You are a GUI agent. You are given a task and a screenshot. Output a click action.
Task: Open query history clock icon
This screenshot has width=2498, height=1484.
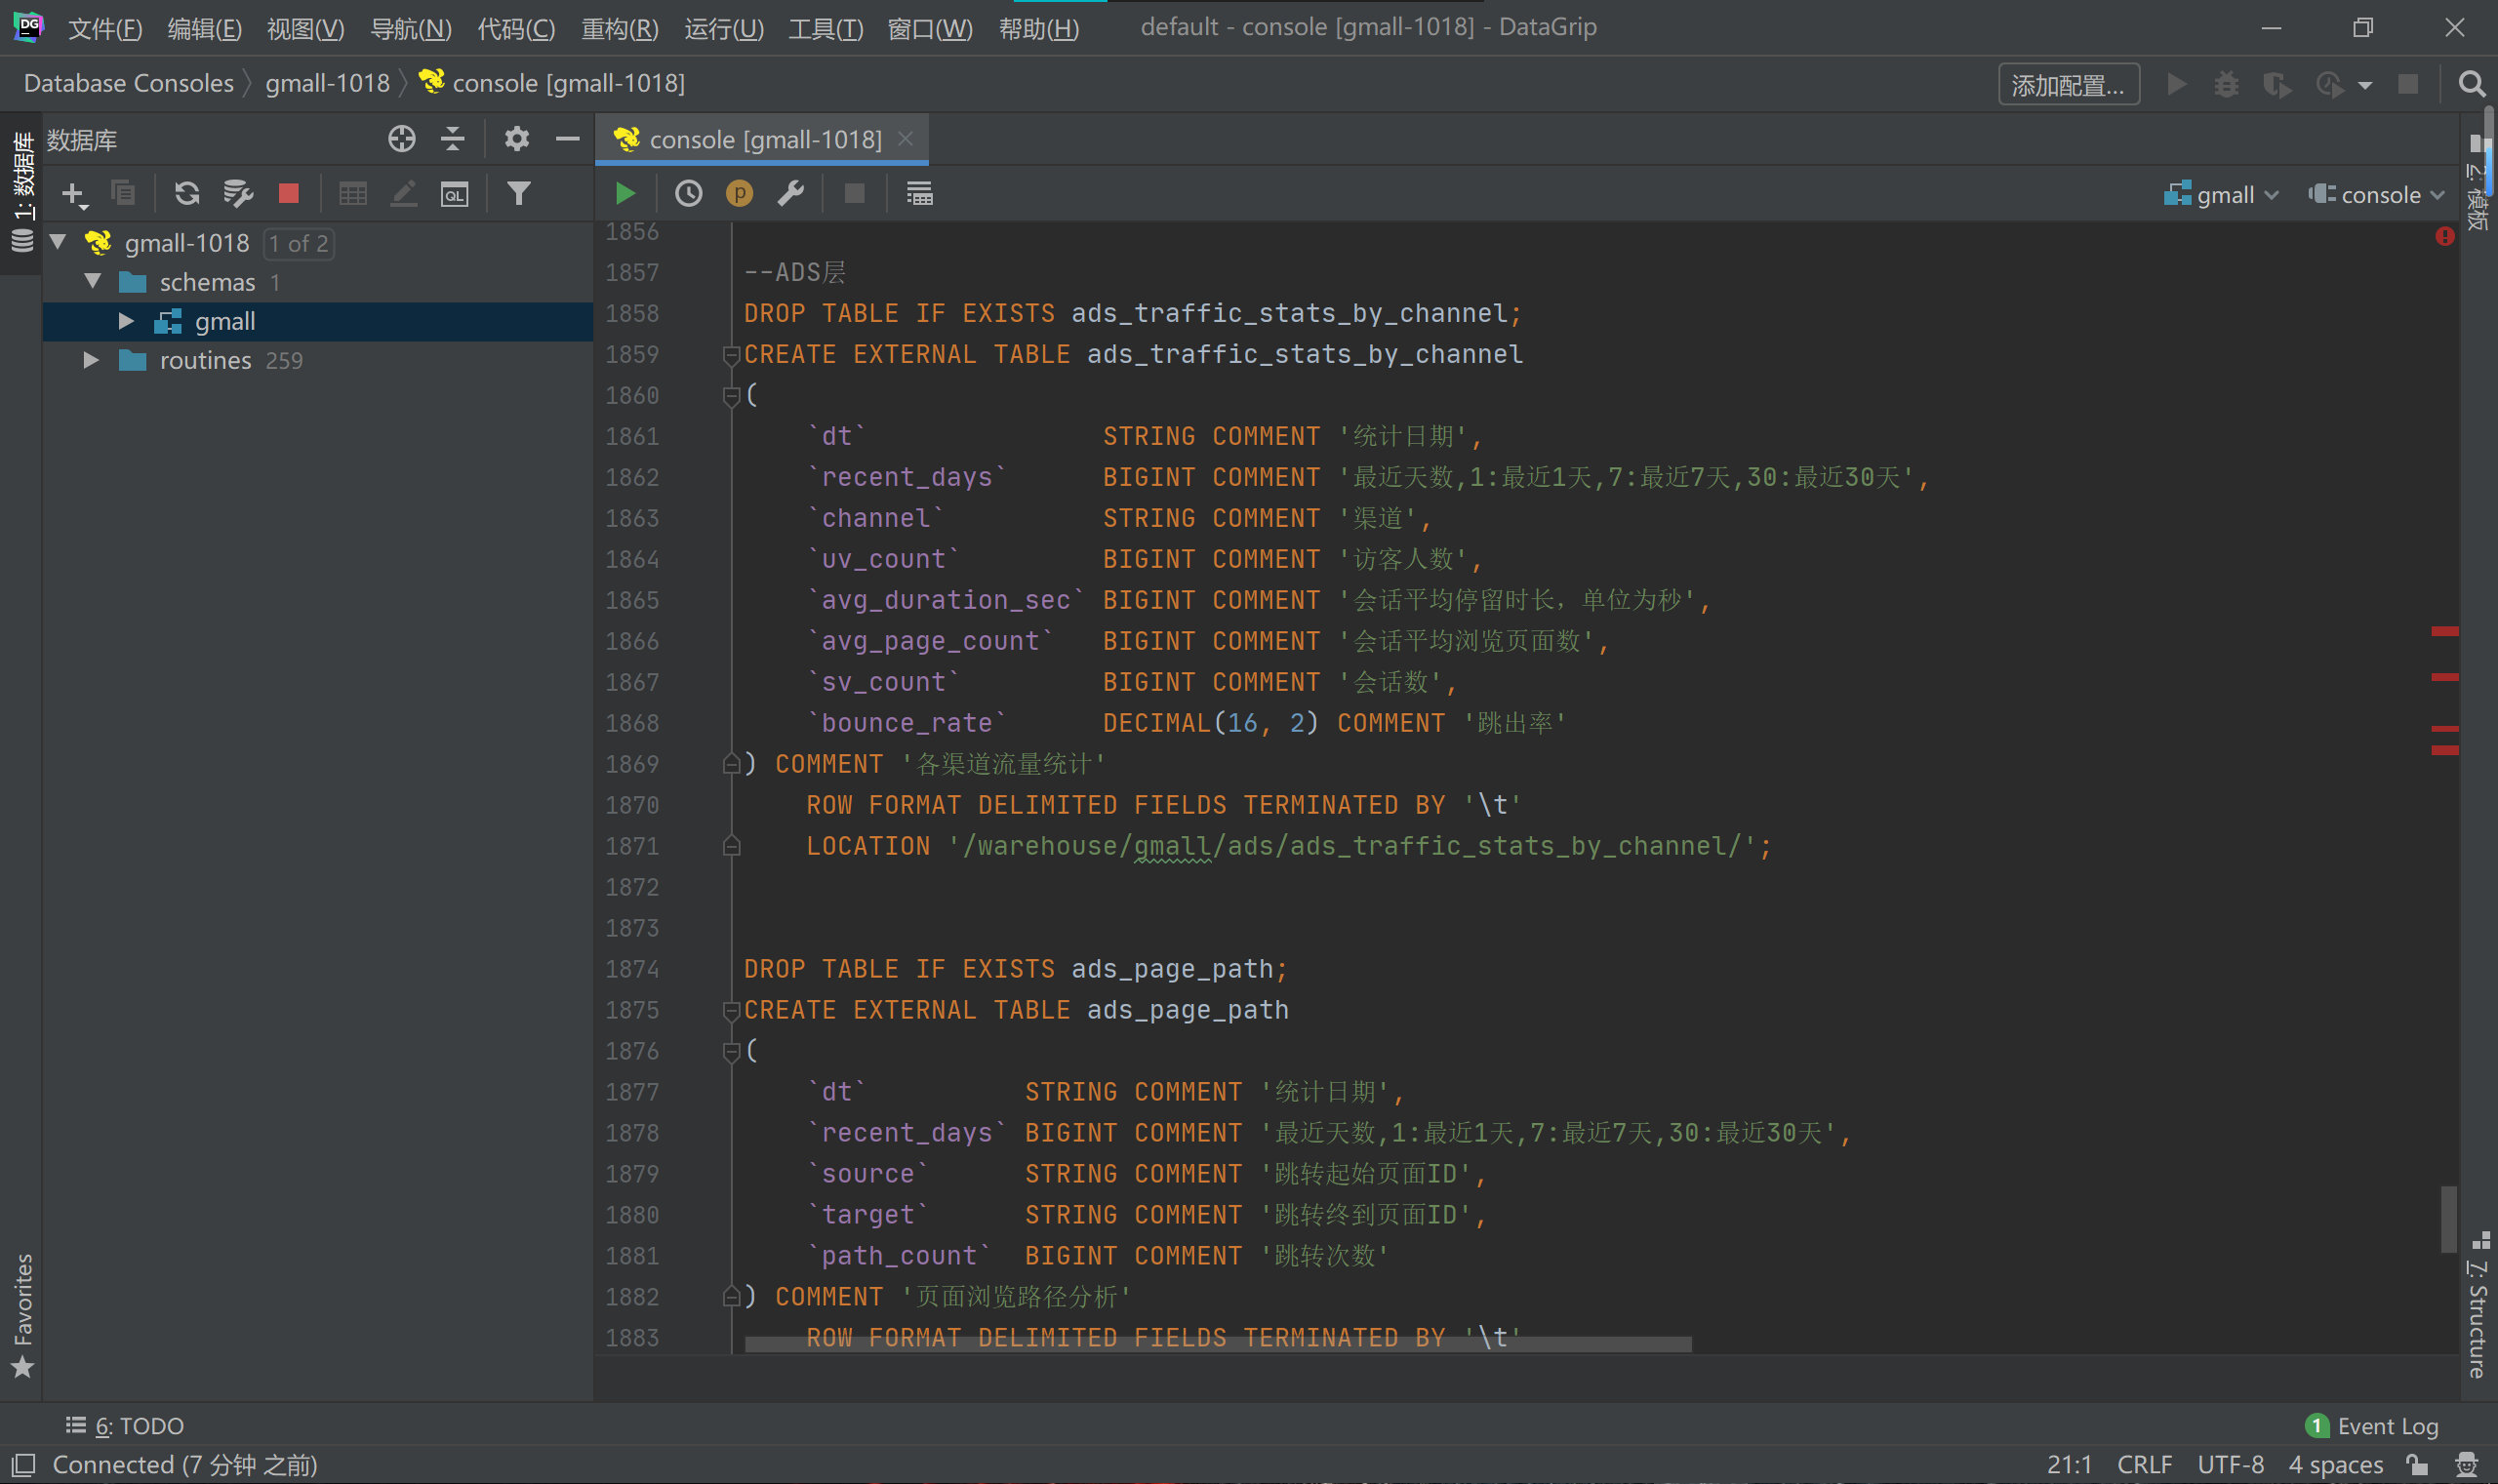point(688,194)
